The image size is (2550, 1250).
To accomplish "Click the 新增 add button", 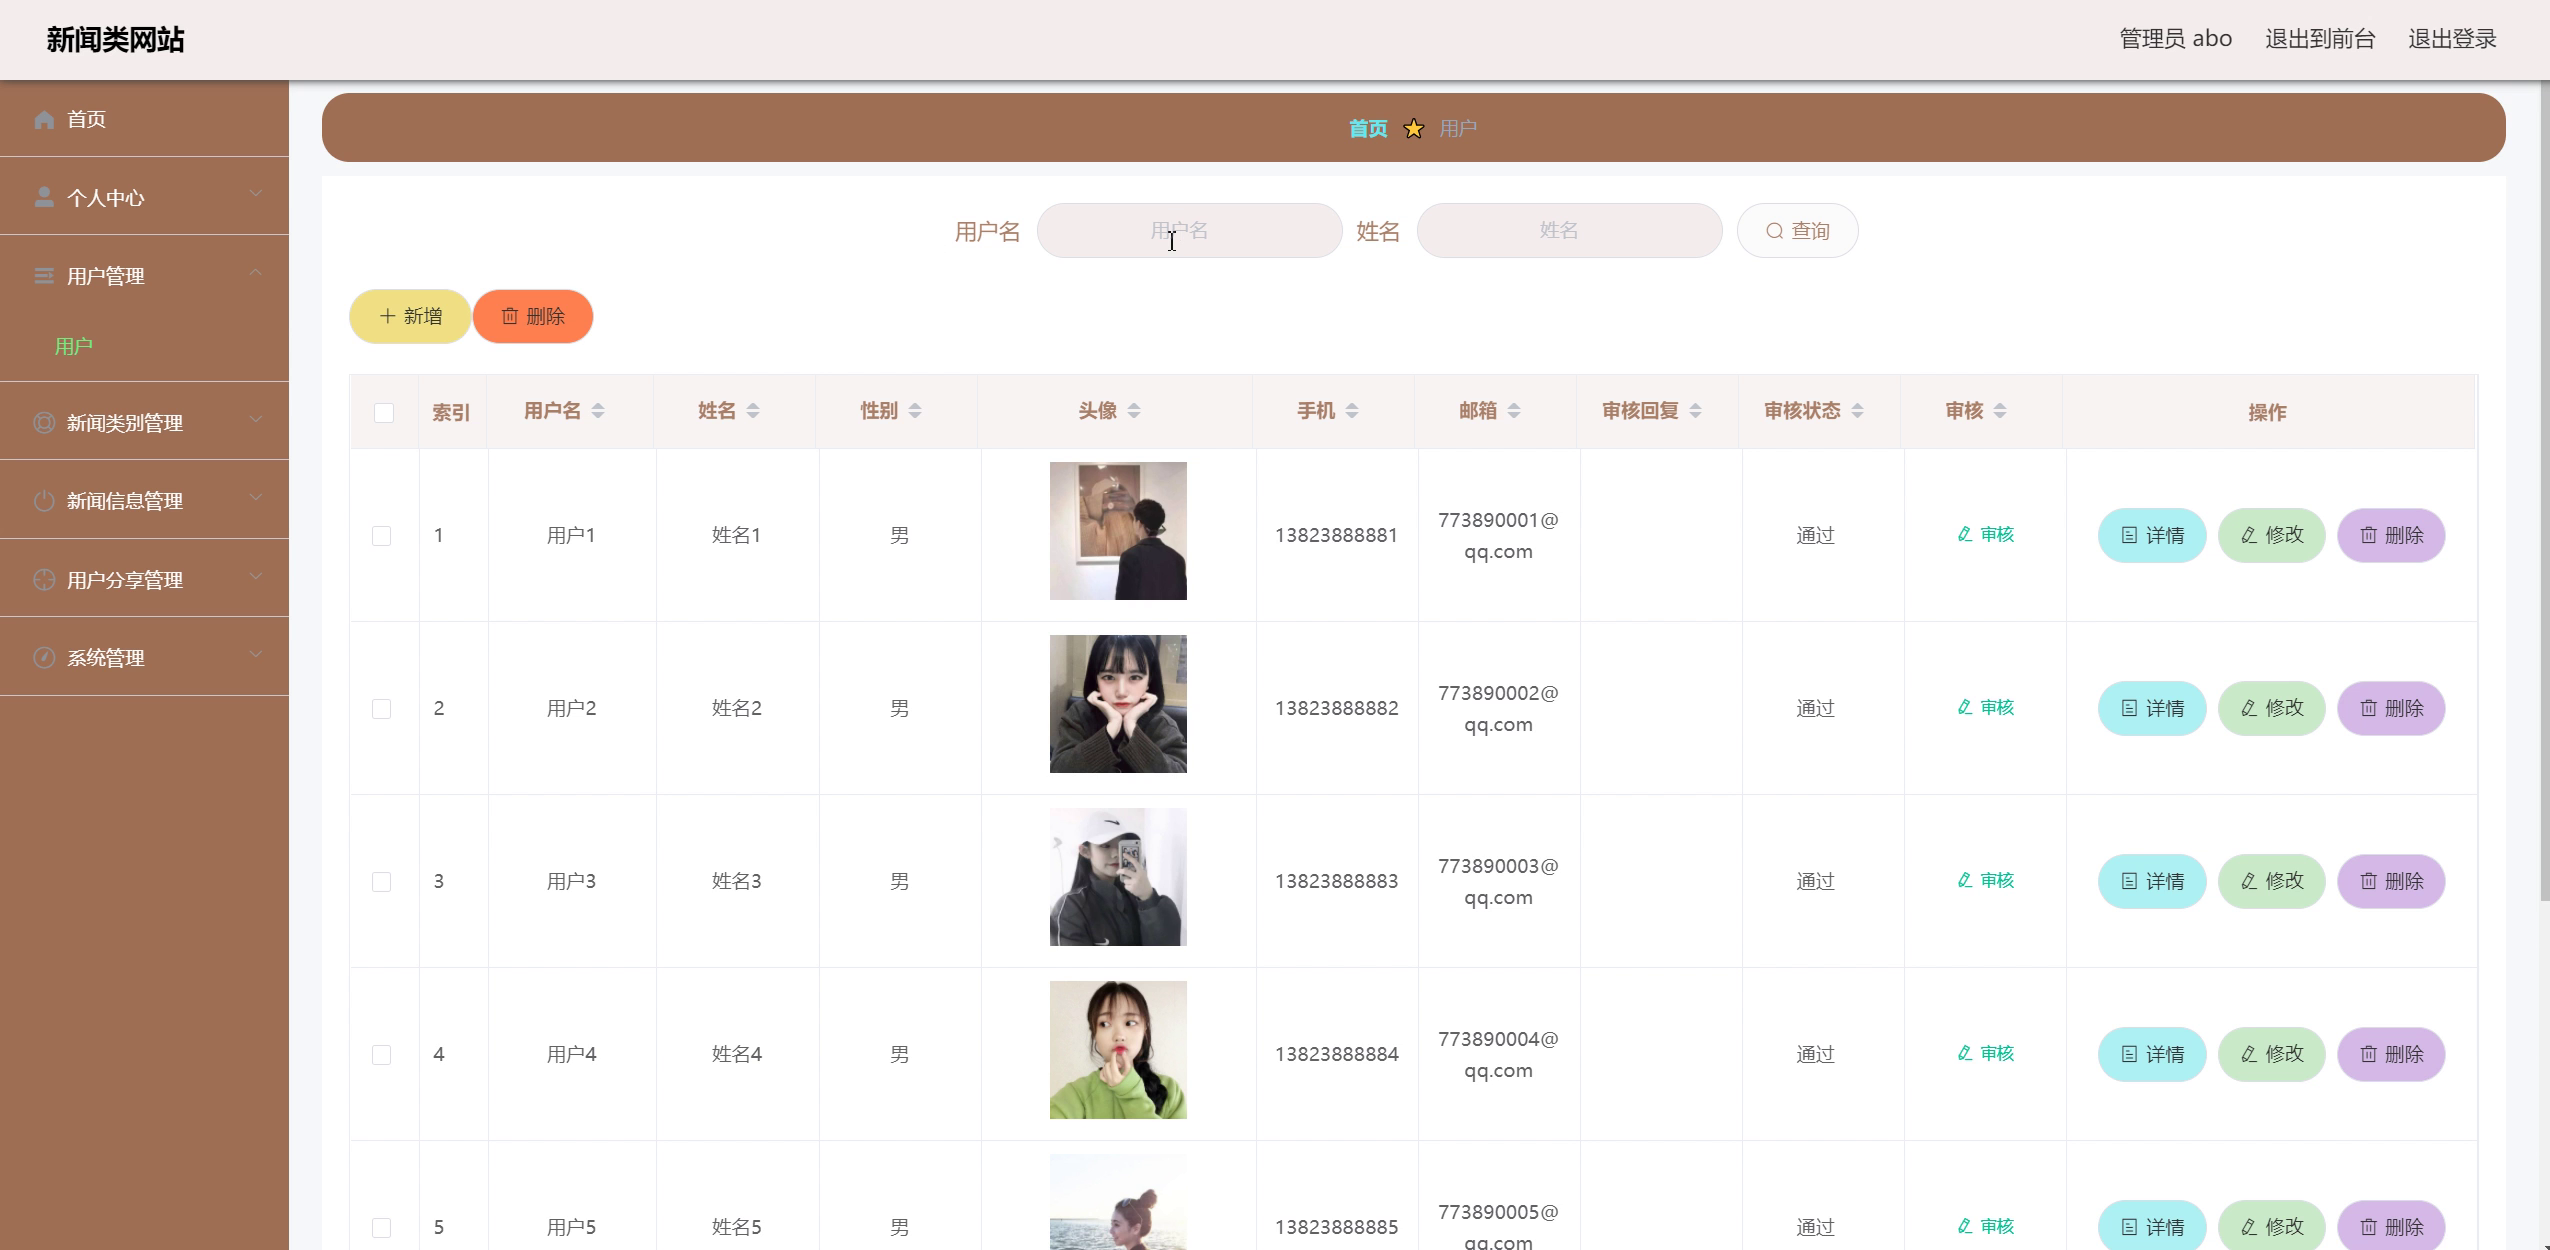I will (410, 317).
